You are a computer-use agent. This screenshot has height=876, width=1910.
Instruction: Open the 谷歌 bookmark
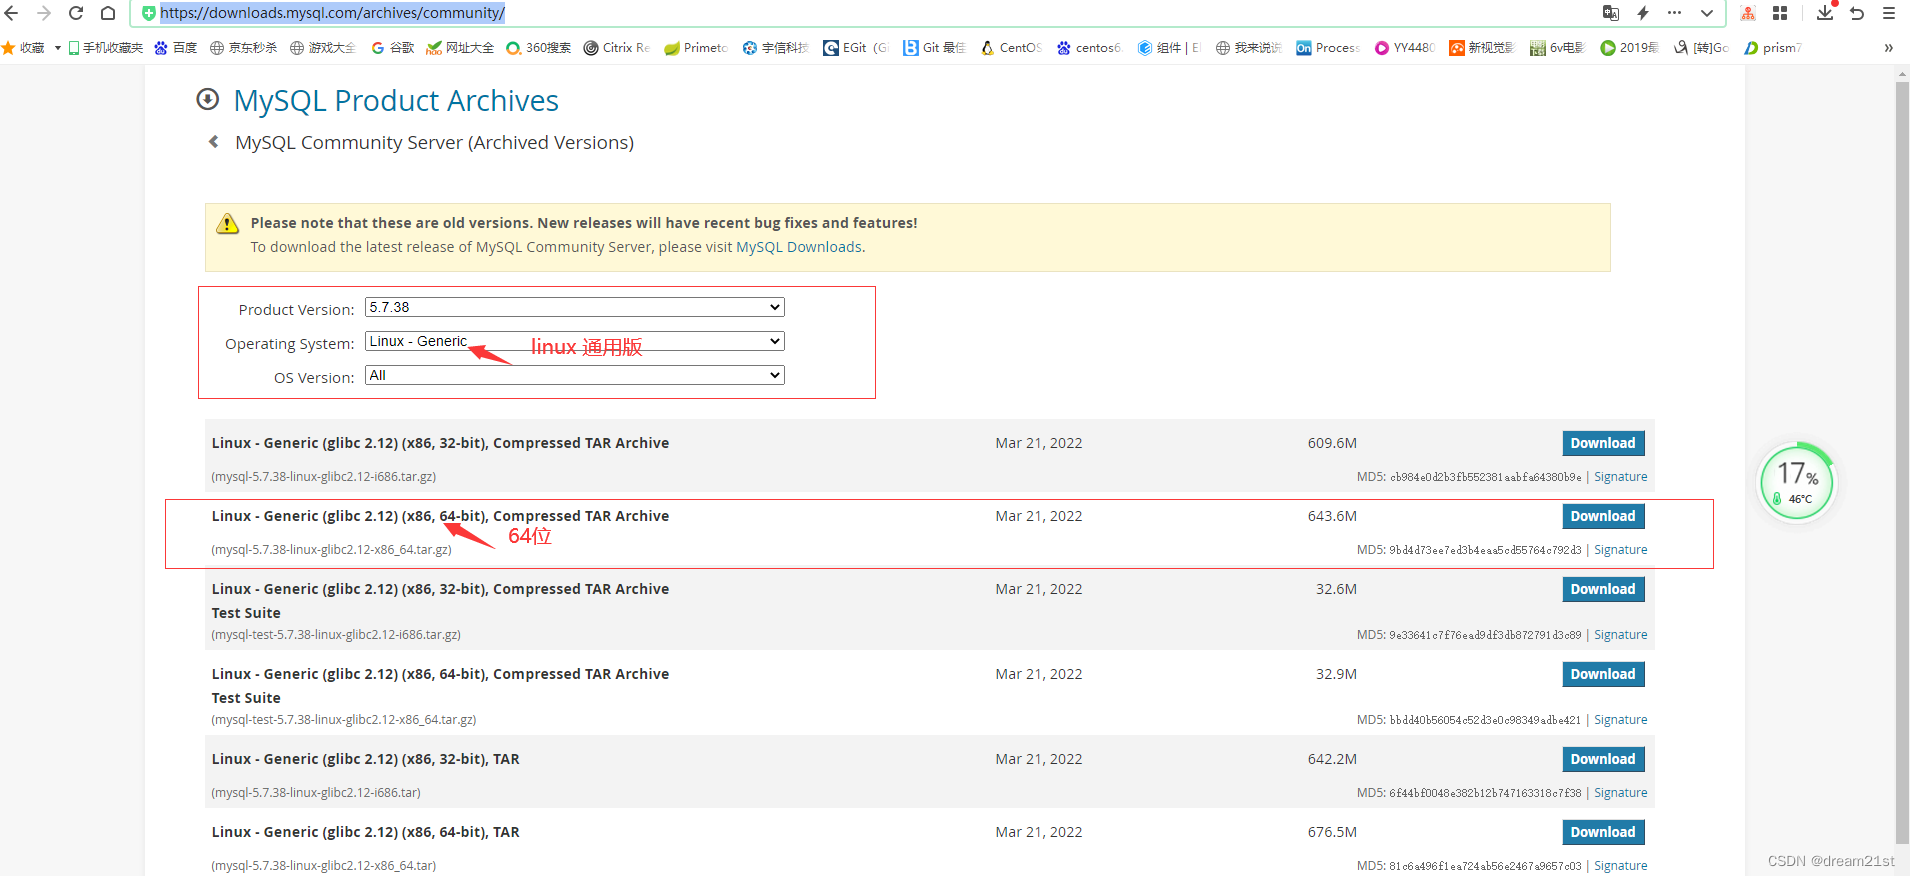[x=393, y=47]
